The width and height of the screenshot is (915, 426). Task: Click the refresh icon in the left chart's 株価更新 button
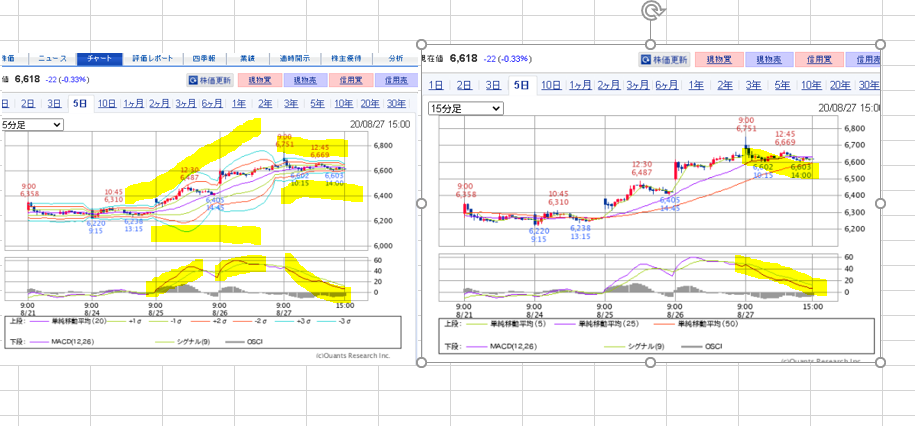click(x=195, y=80)
